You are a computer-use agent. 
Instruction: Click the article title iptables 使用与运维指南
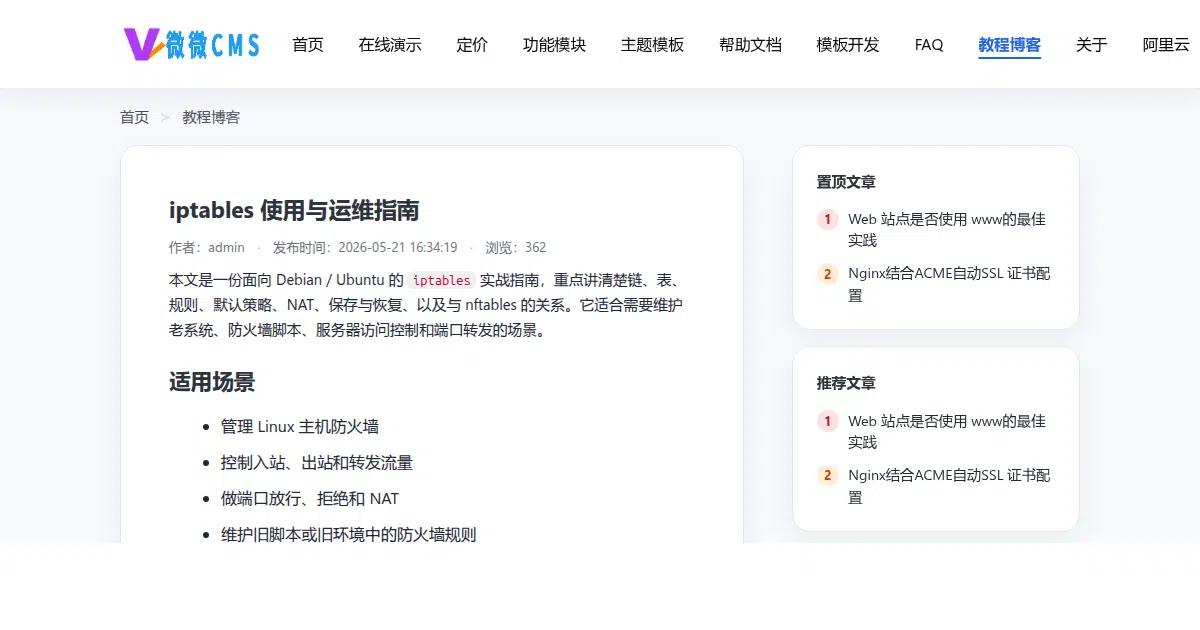pyautogui.click(x=294, y=210)
